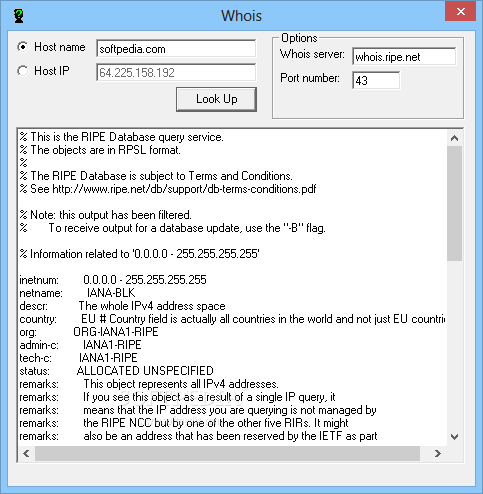
Task: Click 'The RIPE Database is subject to Terms' line
Action: tap(156, 176)
